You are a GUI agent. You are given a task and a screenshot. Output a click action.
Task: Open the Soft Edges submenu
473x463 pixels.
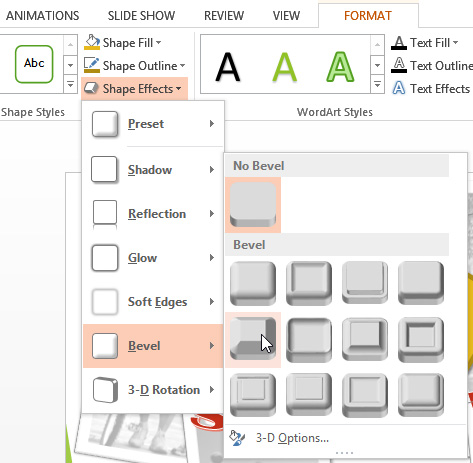[x=153, y=302]
